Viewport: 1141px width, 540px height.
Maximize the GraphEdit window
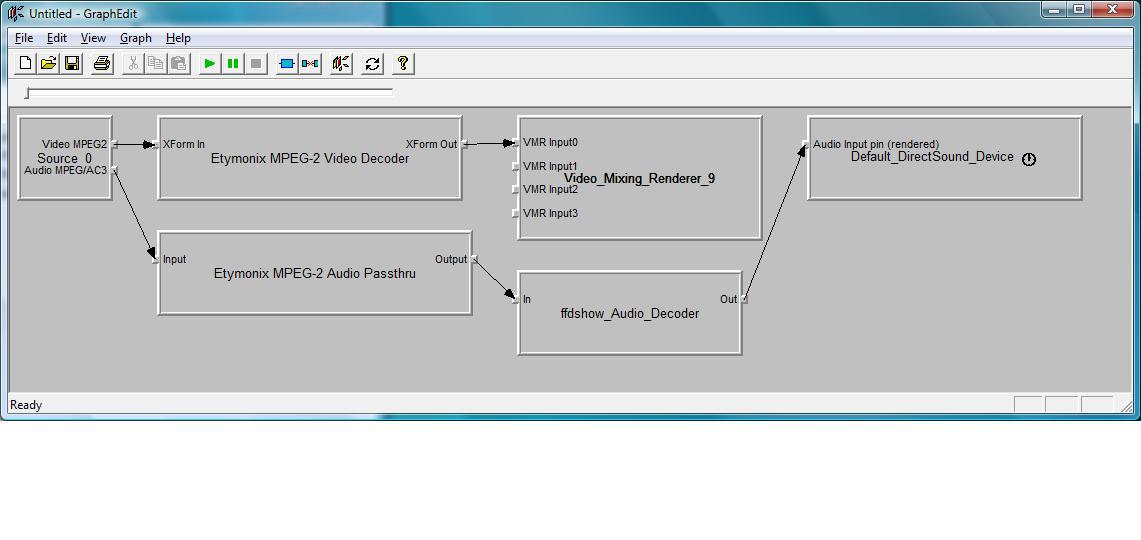coord(1078,9)
